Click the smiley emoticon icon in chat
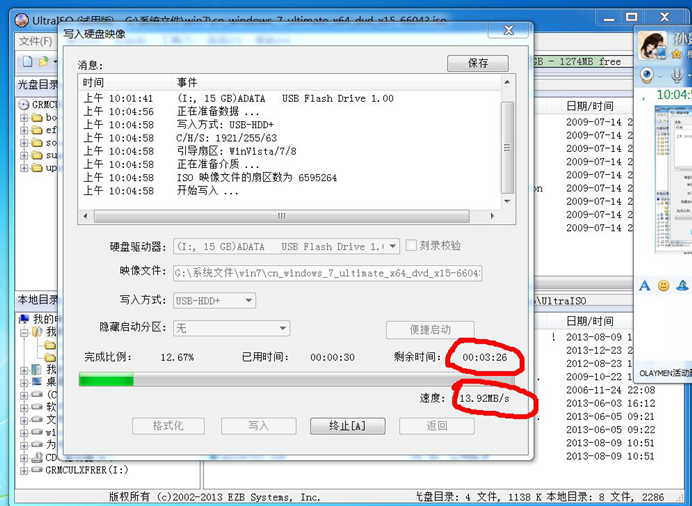The width and height of the screenshot is (692, 506). (x=663, y=285)
